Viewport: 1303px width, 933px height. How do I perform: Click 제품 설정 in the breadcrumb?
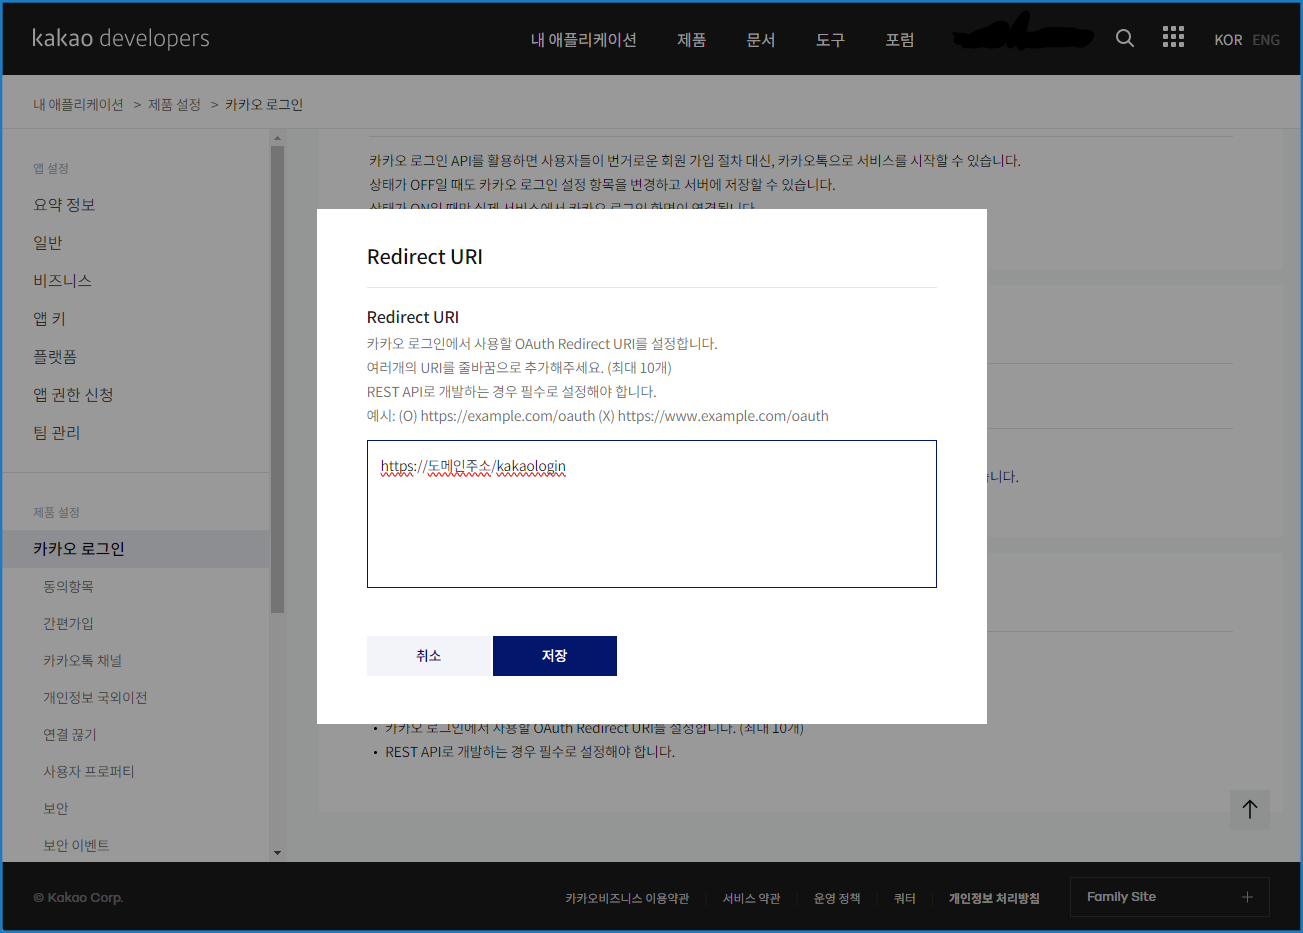[x=174, y=105]
